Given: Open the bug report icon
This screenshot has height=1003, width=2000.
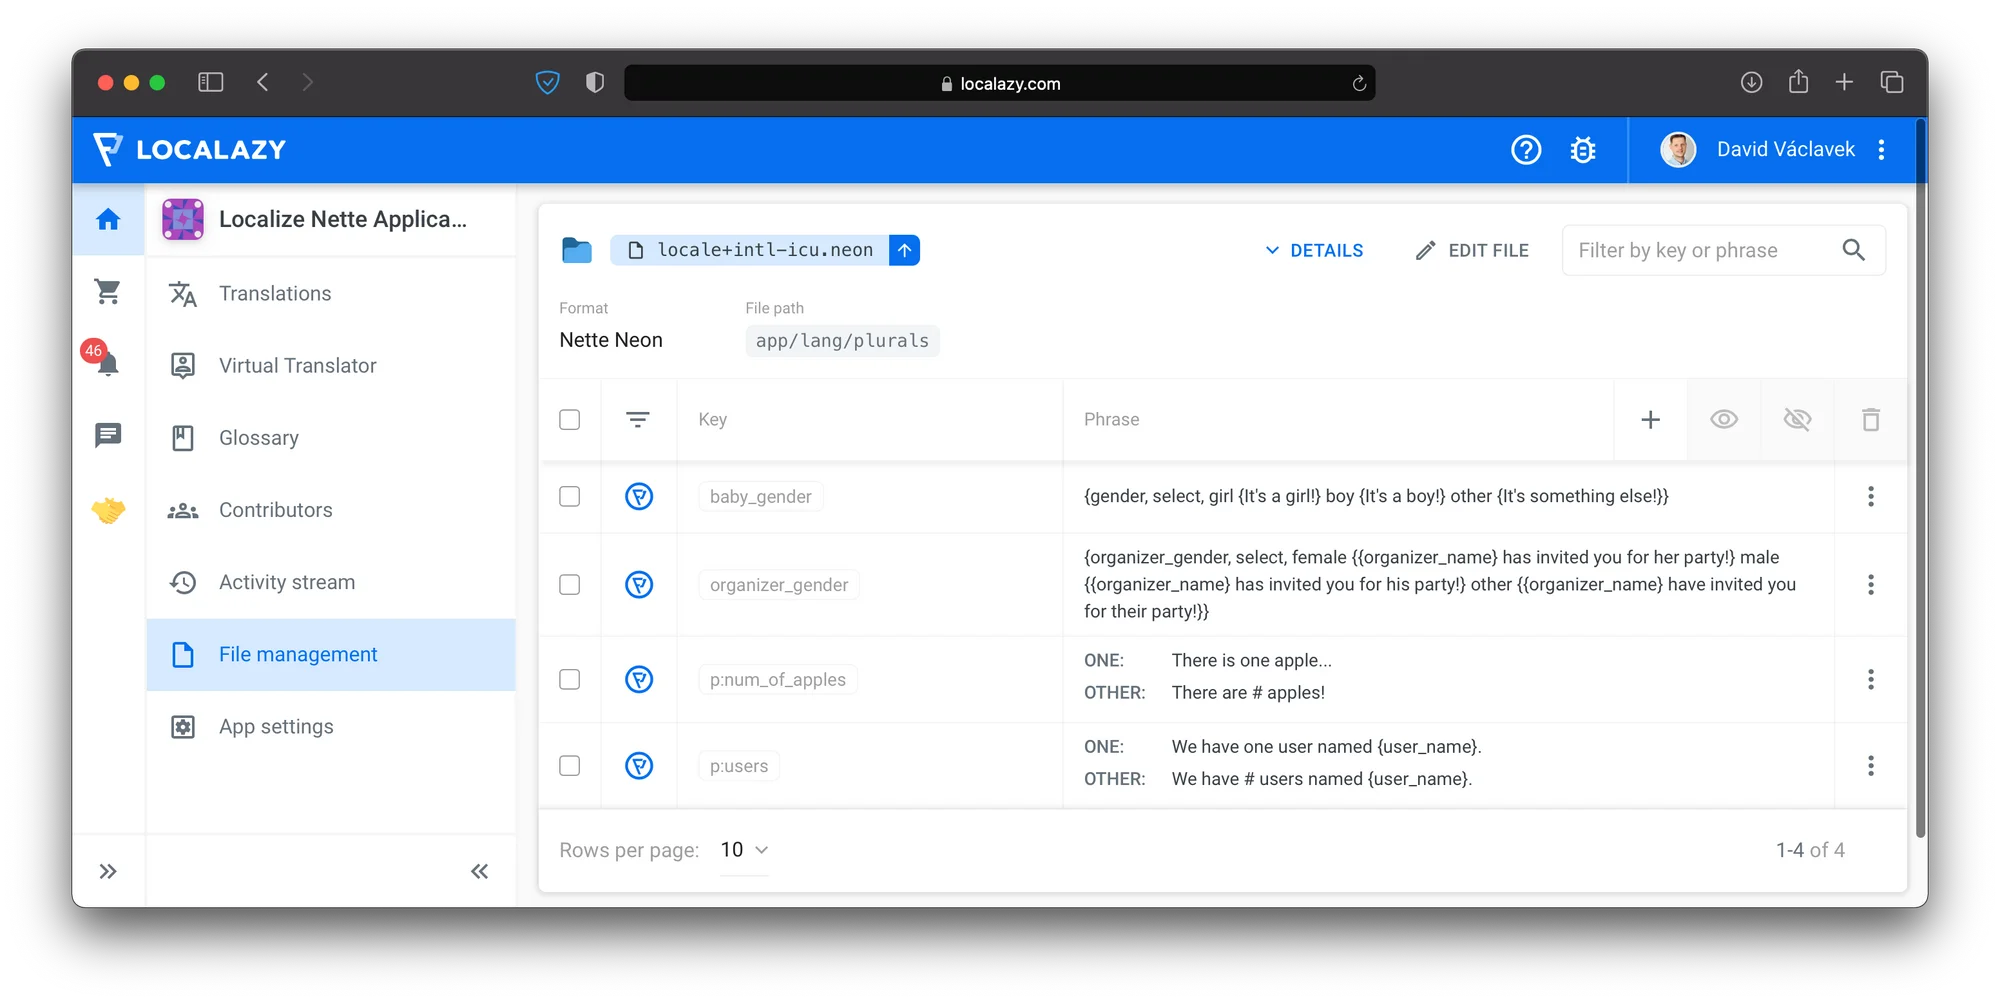Looking at the screenshot, I should tap(1582, 150).
